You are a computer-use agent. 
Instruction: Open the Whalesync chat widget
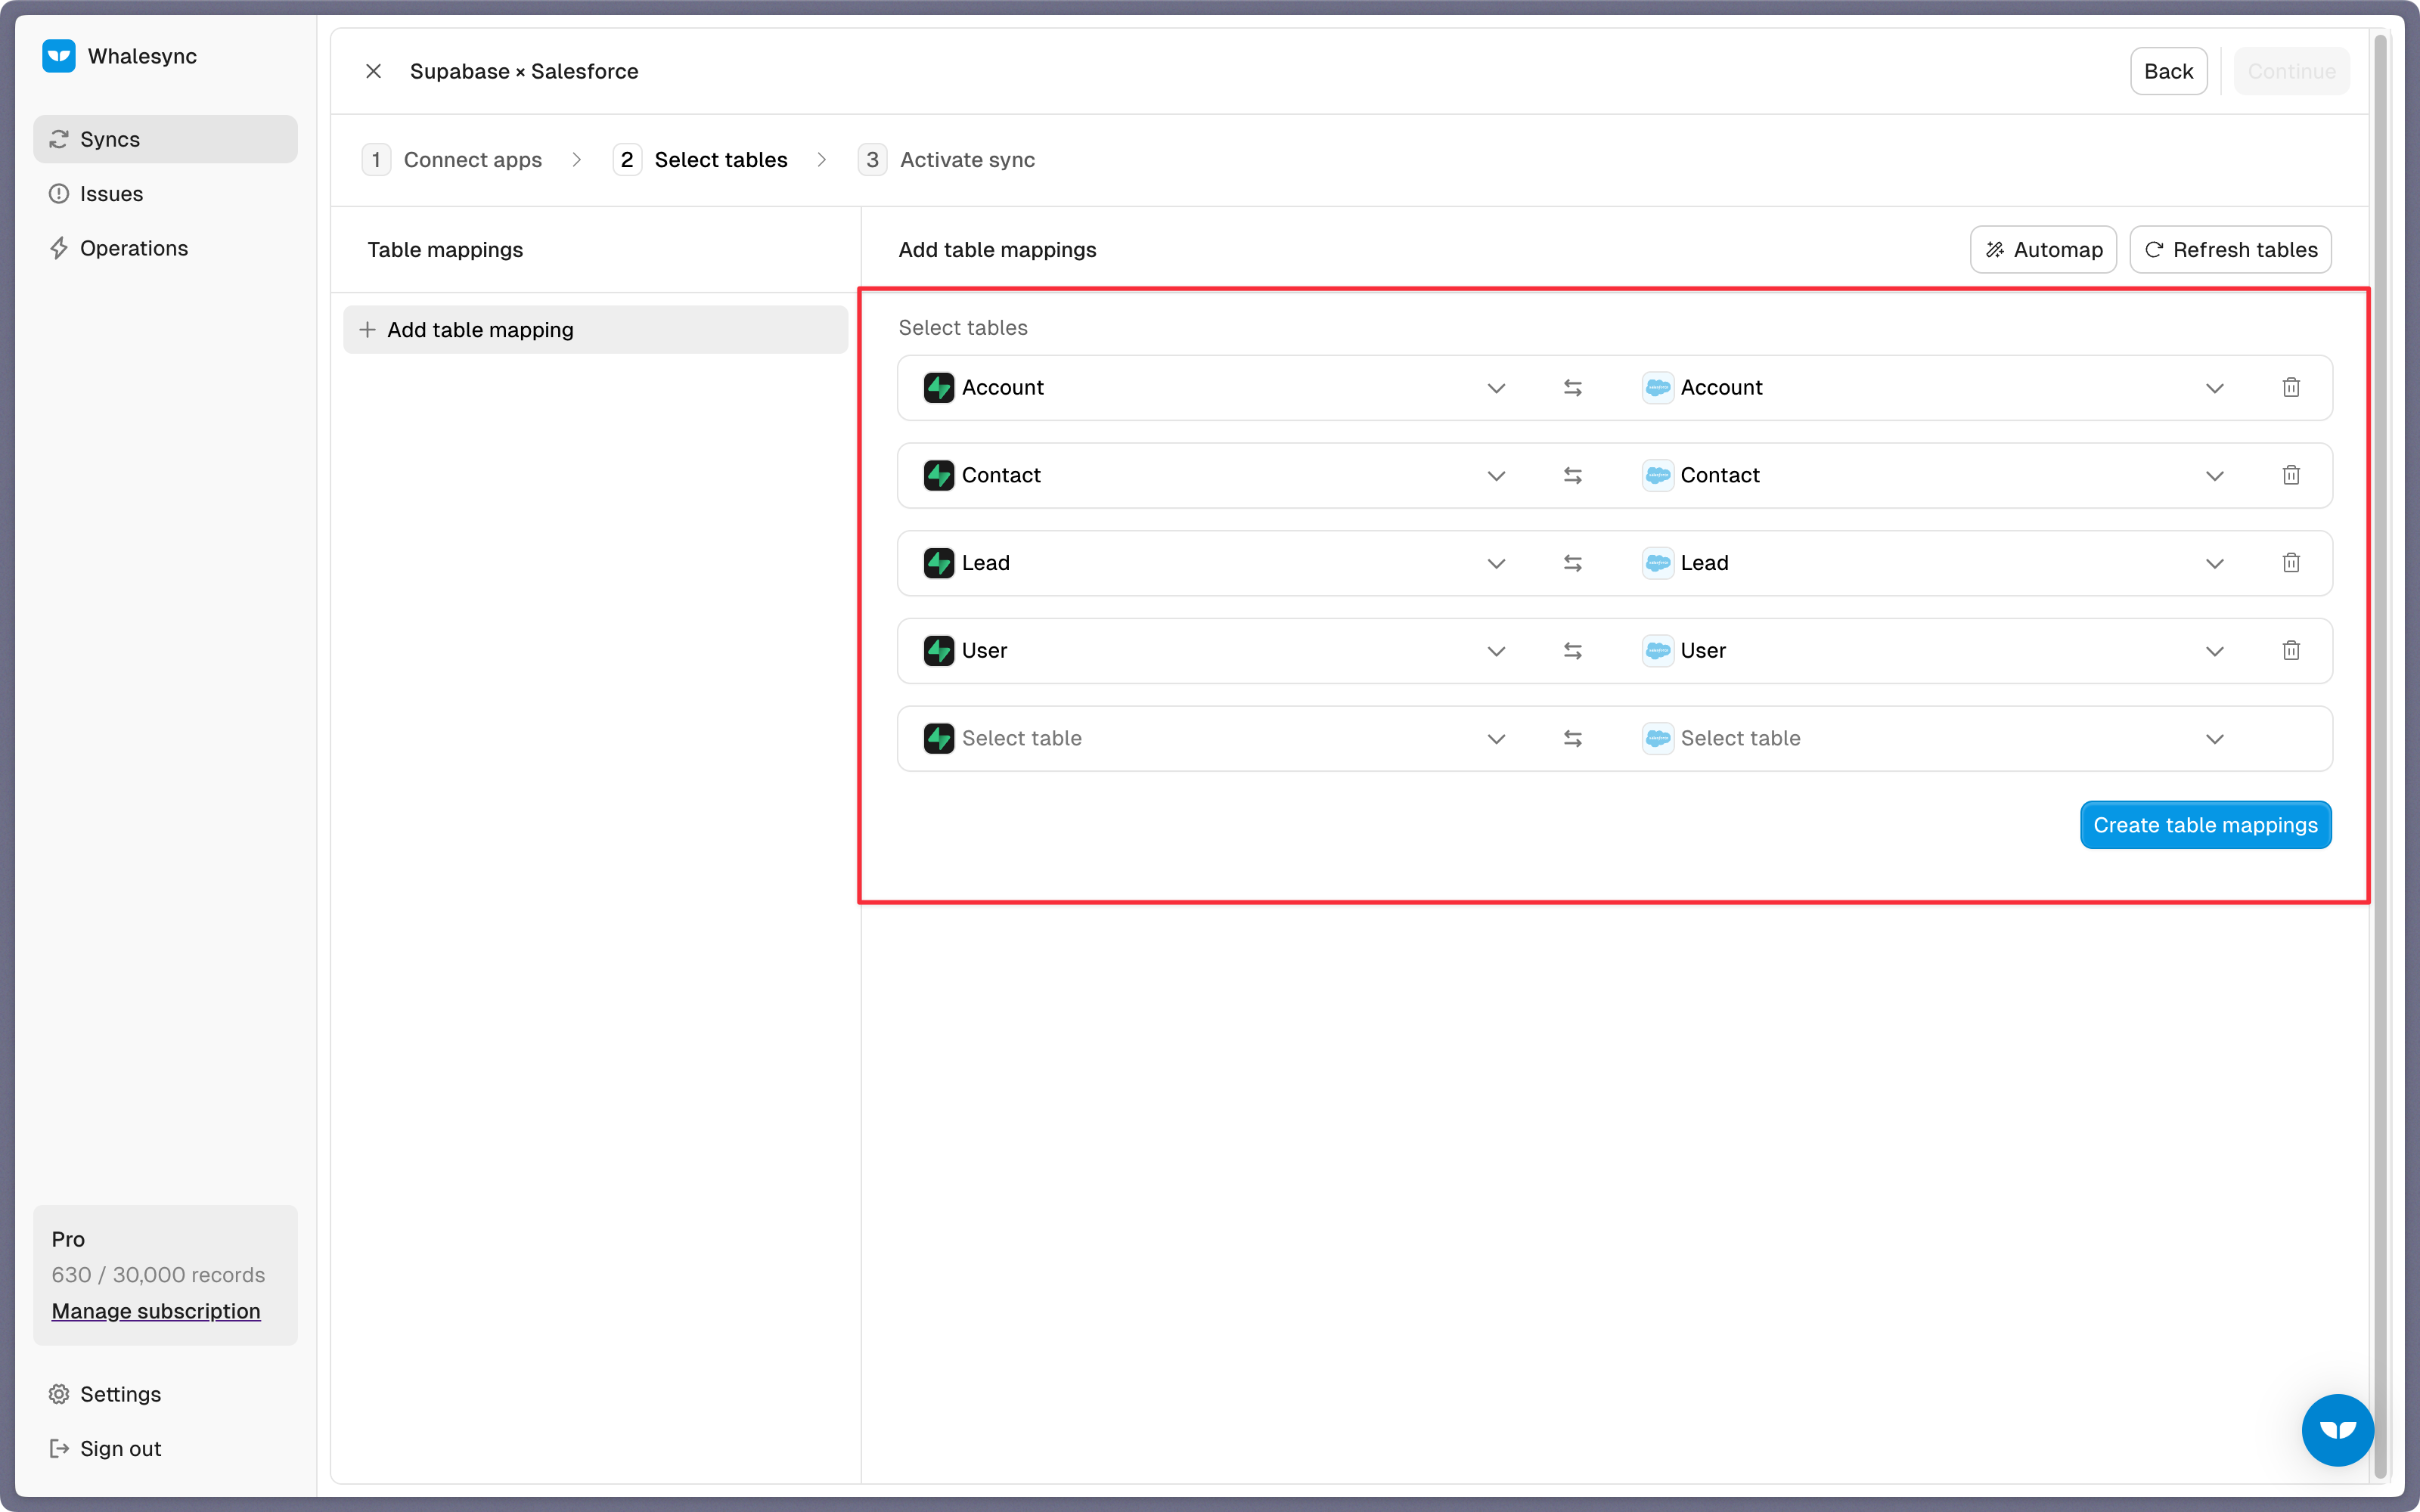point(2338,1430)
